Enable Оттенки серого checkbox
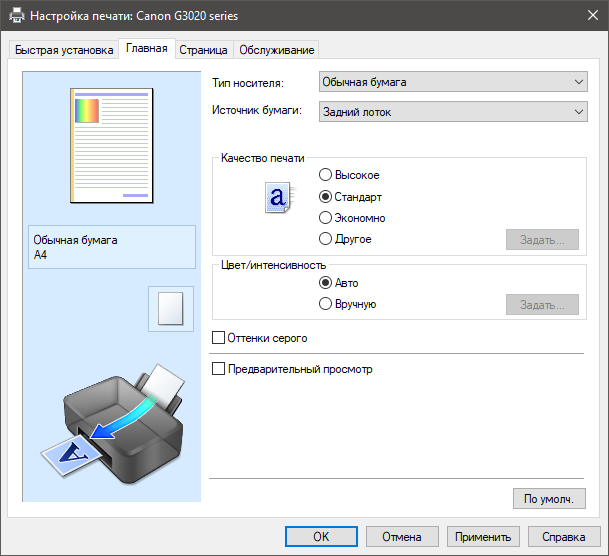Screen dimensions: 609x556 [x=259, y=338]
